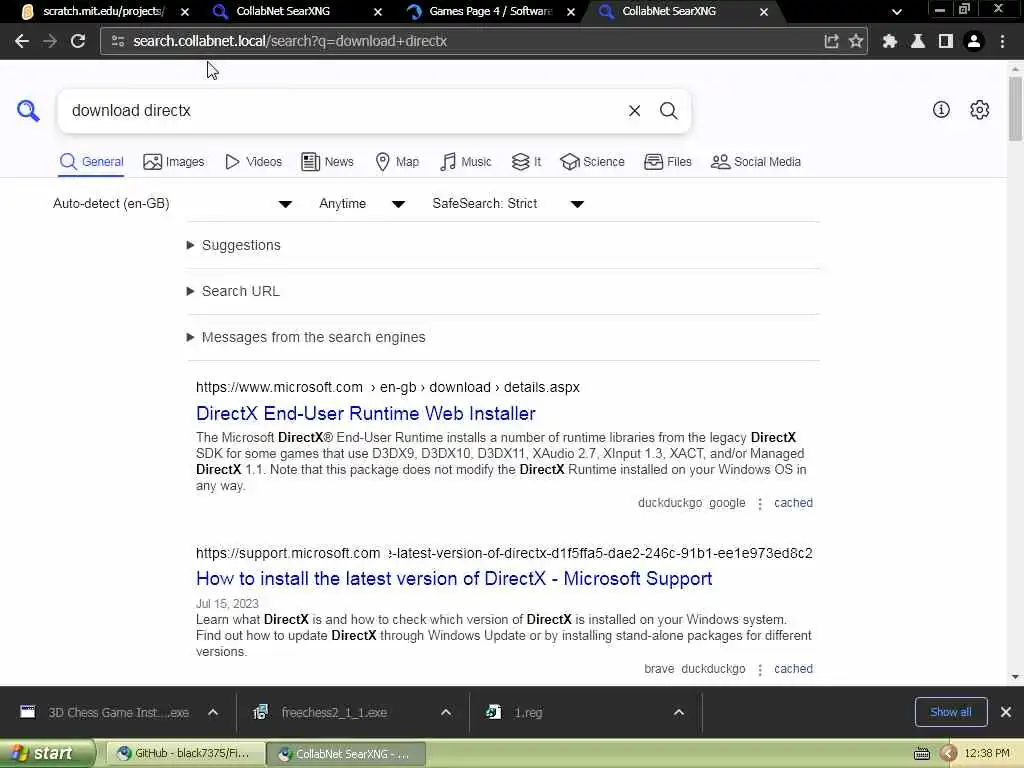Open cached link for DirectX Runtime result

tap(793, 503)
